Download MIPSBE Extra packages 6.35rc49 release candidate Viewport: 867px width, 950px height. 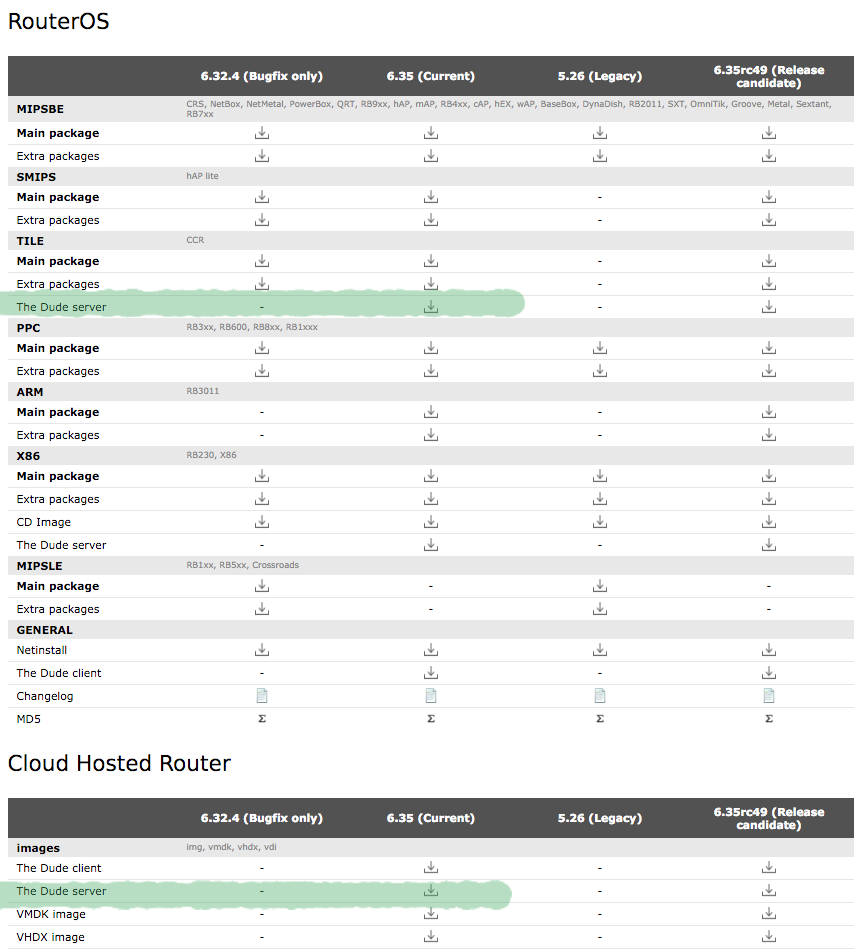click(x=769, y=156)
